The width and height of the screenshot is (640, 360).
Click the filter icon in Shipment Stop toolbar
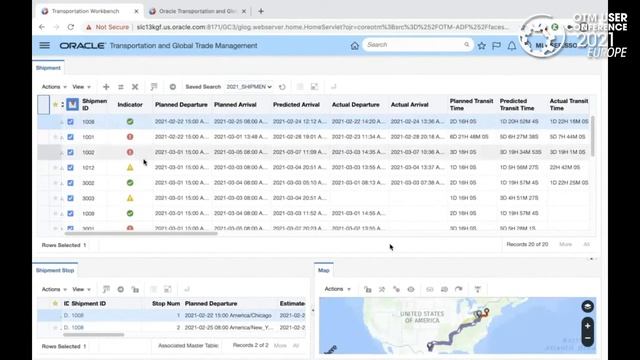(106, 289)
